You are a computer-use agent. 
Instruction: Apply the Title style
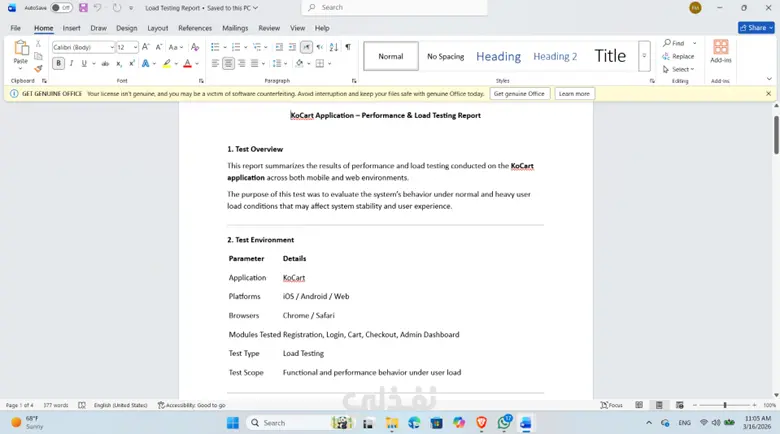click(x=610, y=56)
